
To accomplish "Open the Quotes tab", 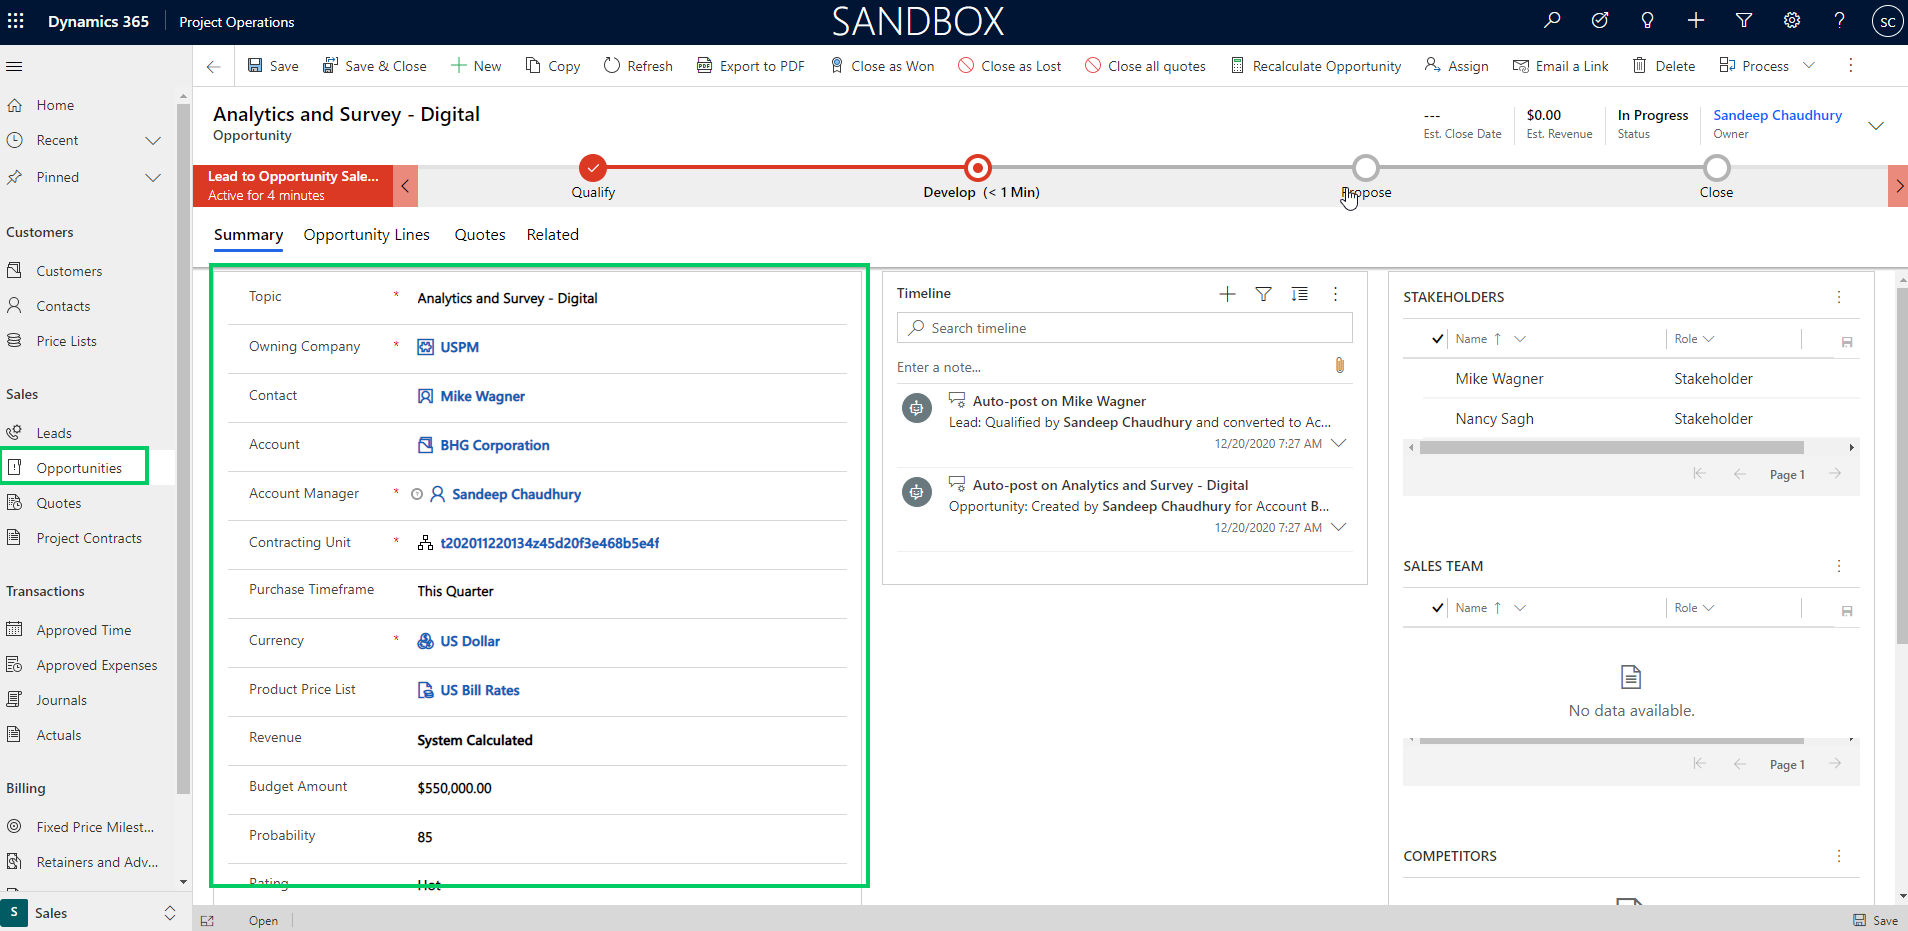I will pos(480,235).
